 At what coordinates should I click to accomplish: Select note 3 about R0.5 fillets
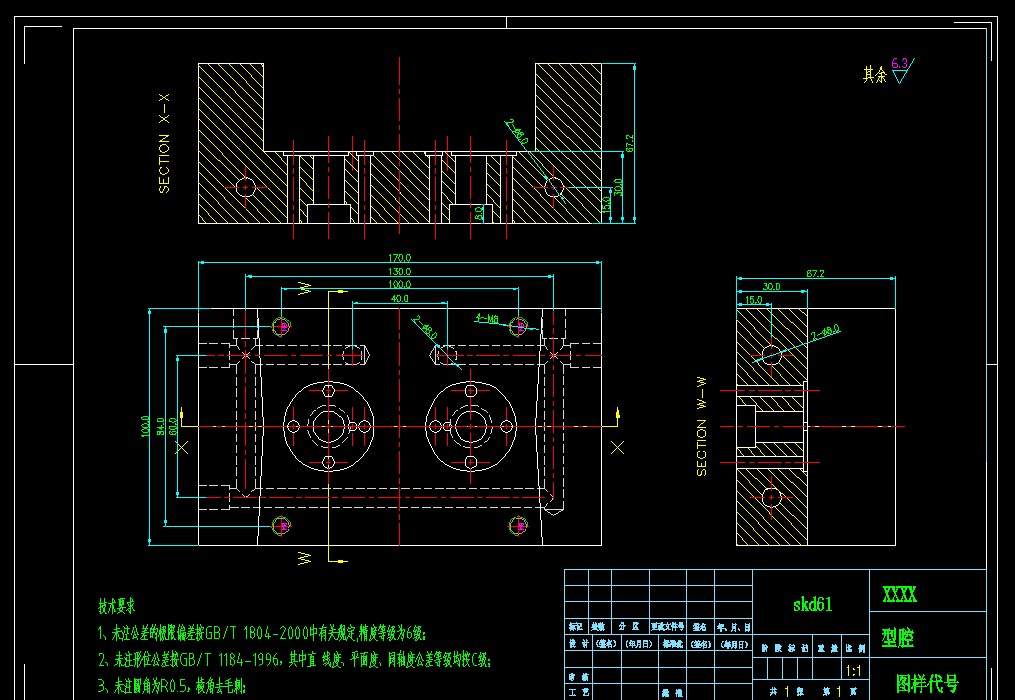pyautogui.click(x=172, y=686)
